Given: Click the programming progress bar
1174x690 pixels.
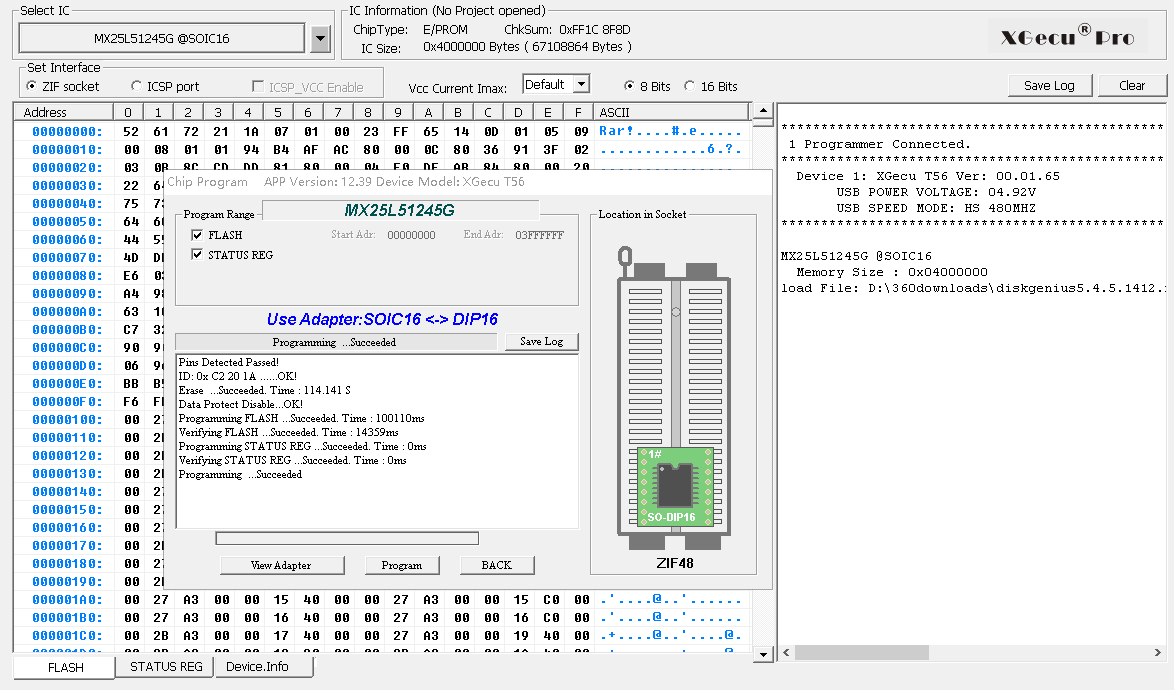Looking at the screenshot, I should [x=347, y=539].
